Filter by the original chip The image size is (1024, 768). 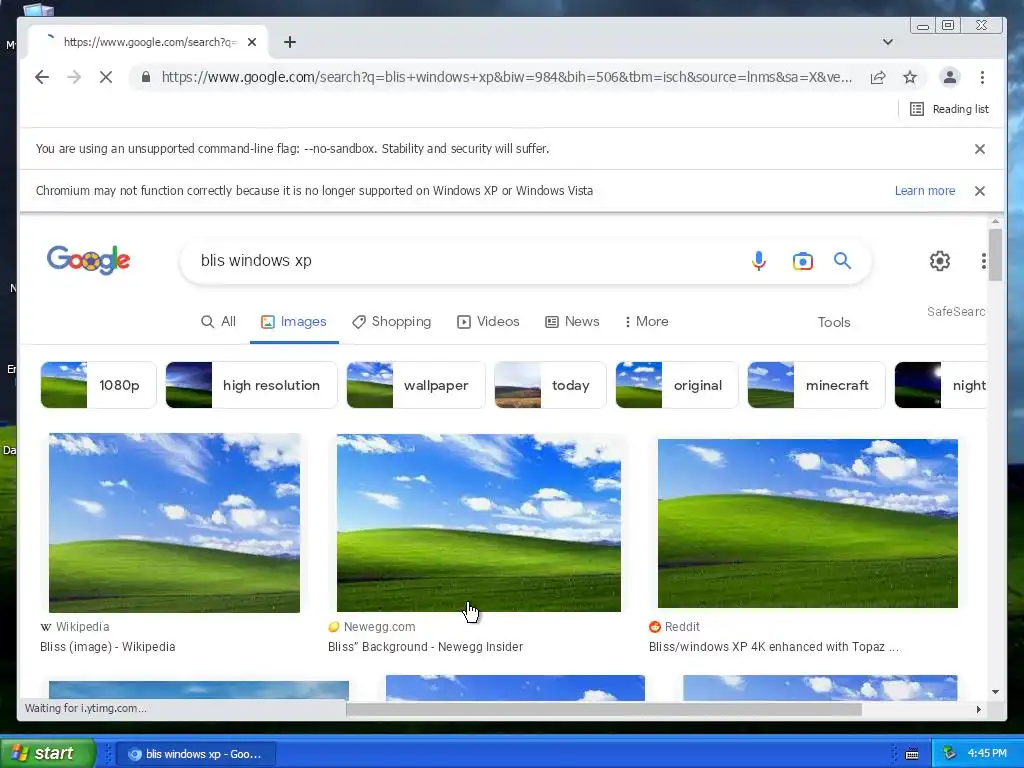tap(677, 385)
